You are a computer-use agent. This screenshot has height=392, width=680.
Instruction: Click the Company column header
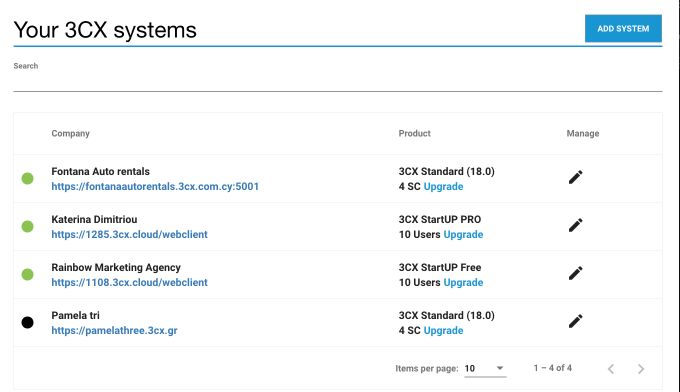tap(71, 134)
